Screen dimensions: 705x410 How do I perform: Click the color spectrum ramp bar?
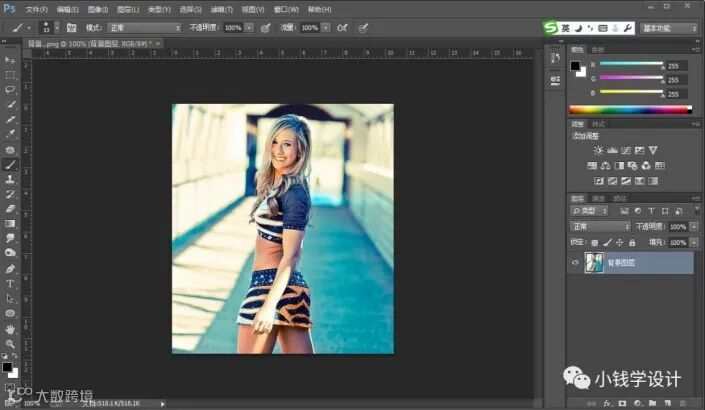coord(630,109)
